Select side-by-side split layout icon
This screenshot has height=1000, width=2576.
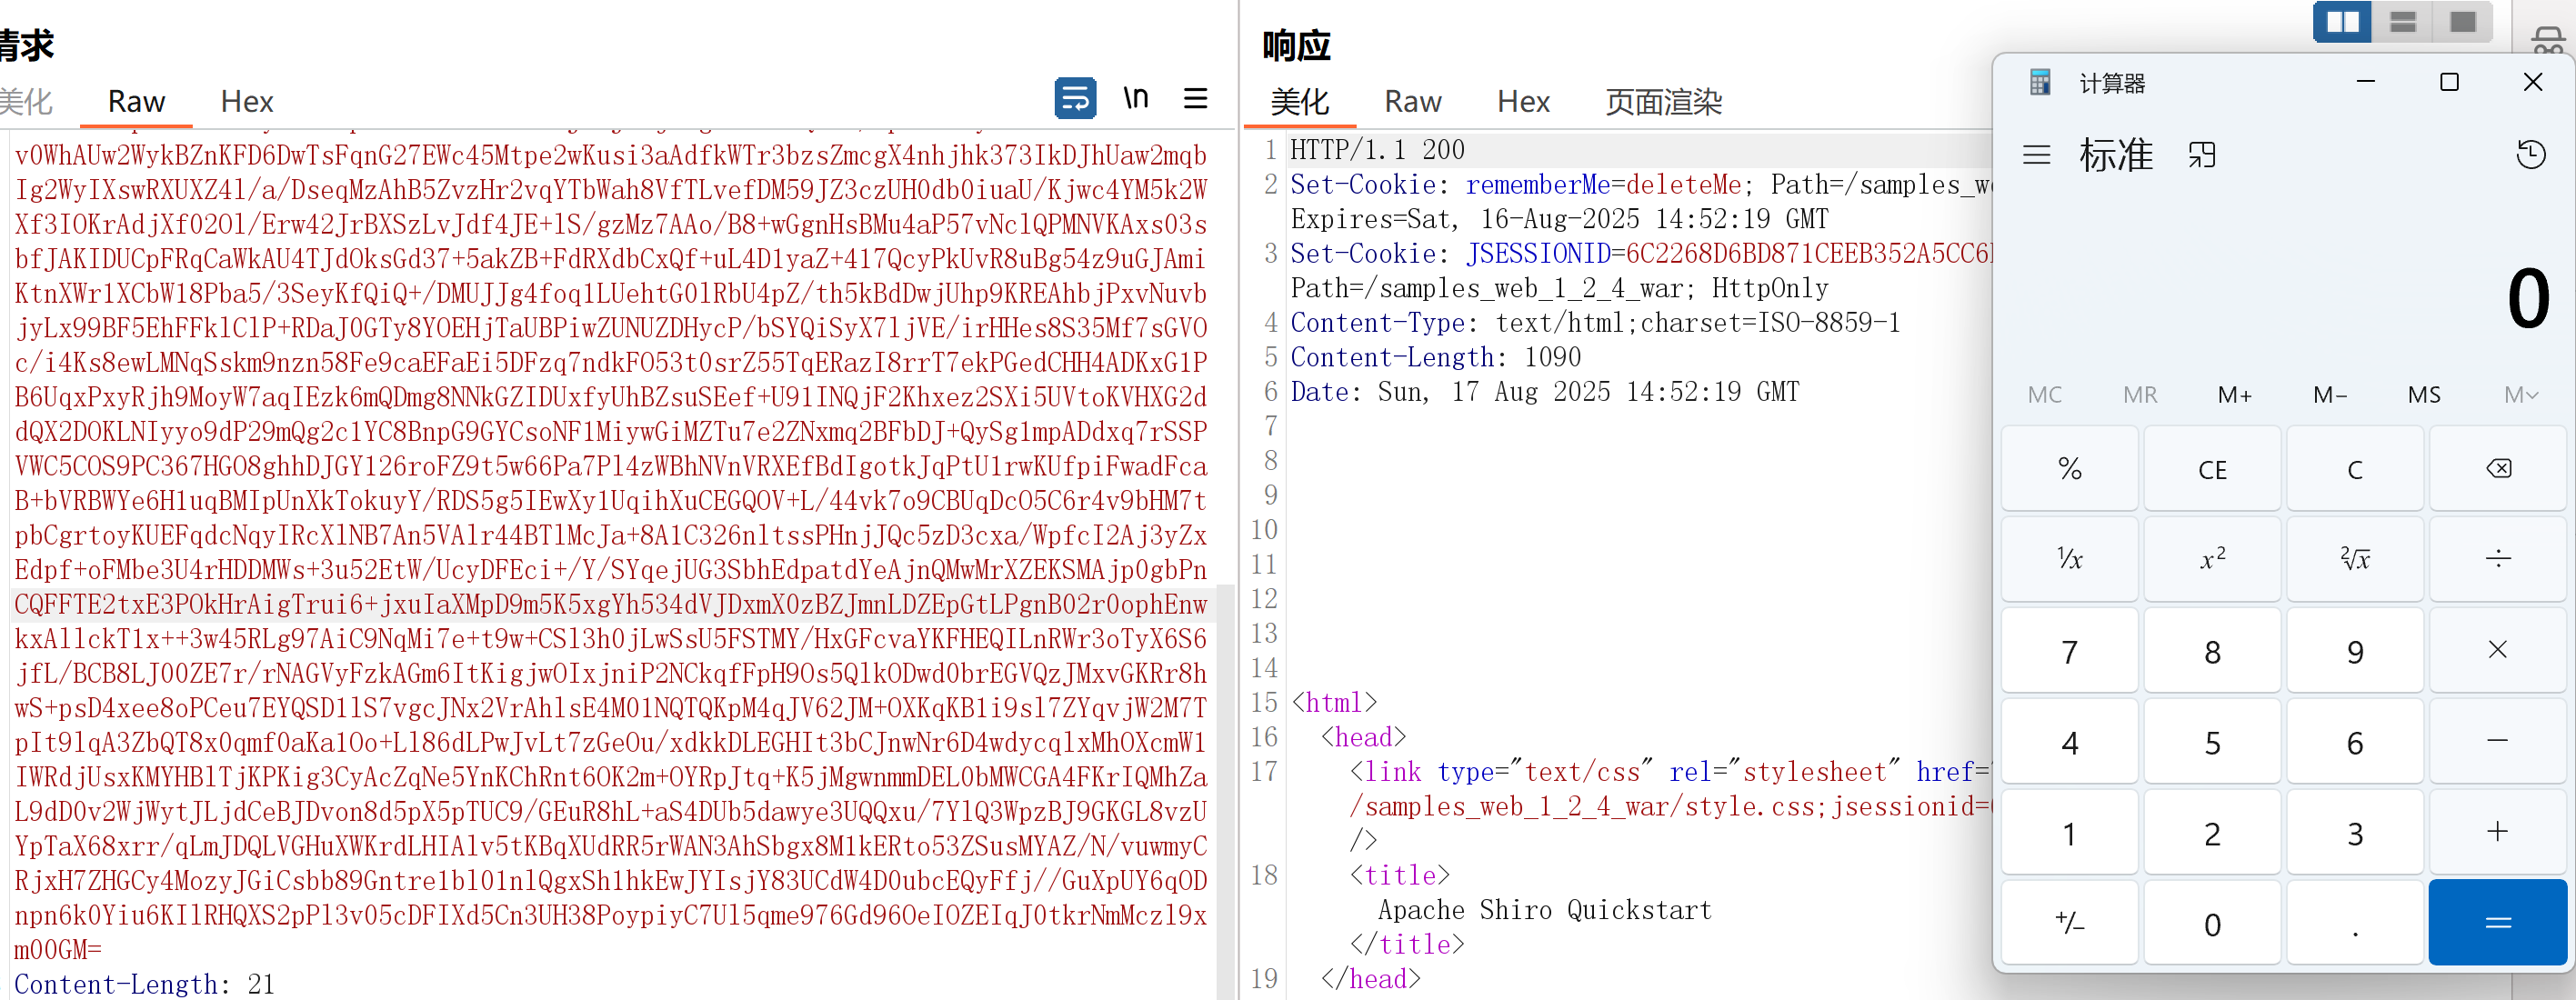[x=2342, y=22]
